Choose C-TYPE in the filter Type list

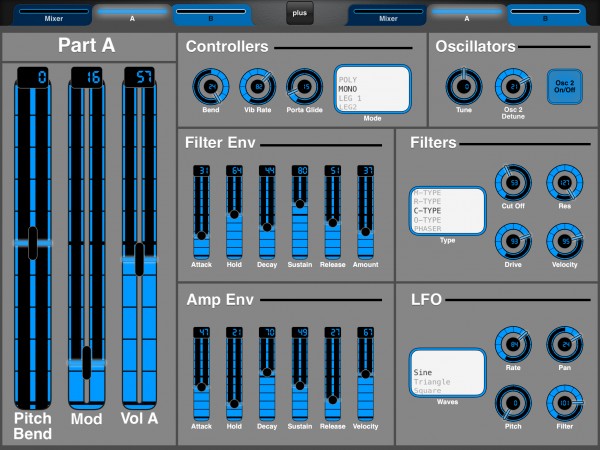[x=427, y=210]
